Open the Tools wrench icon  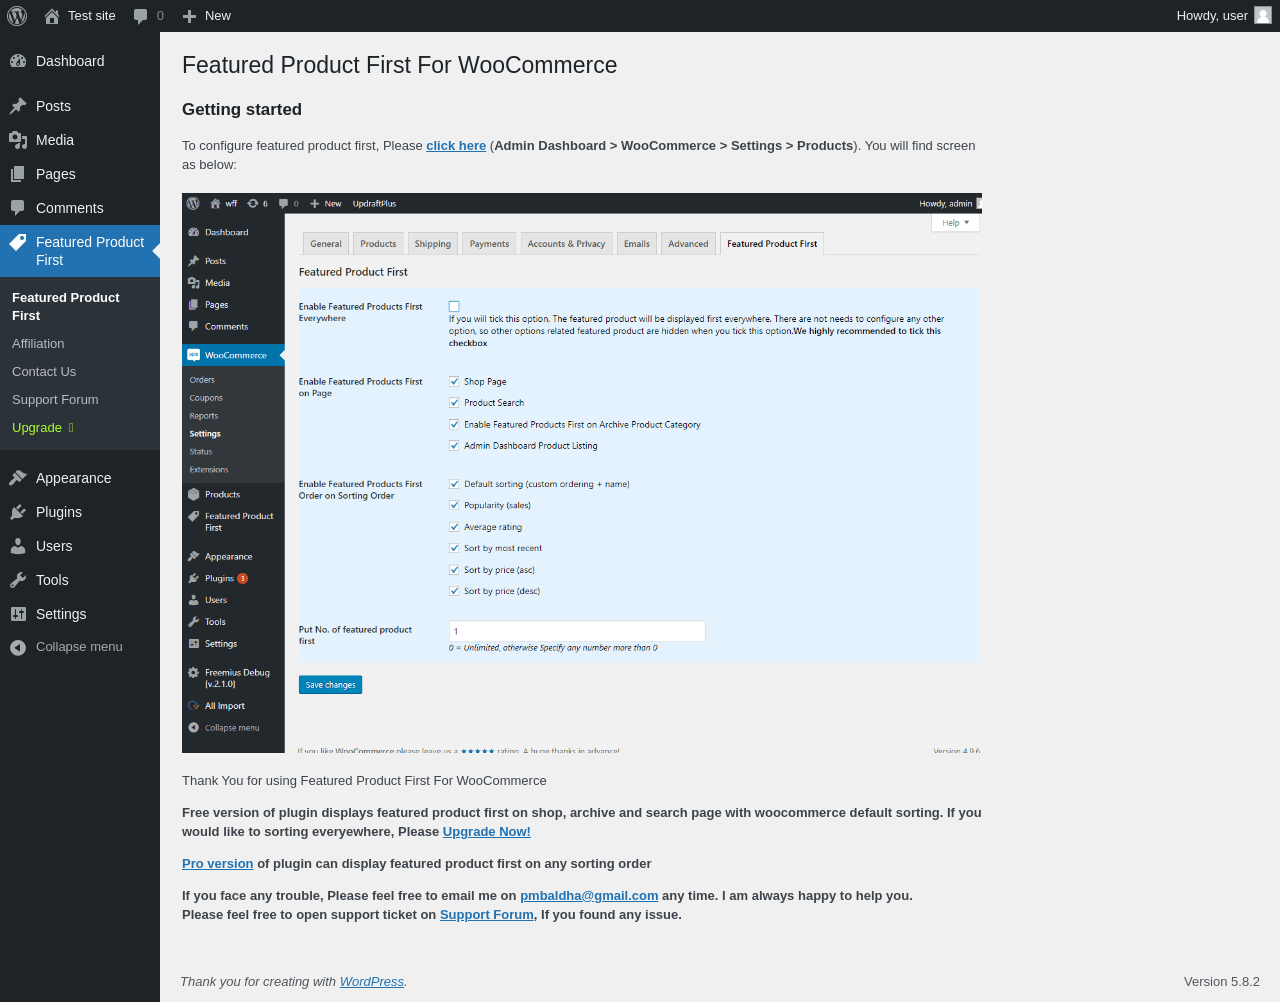18,580
